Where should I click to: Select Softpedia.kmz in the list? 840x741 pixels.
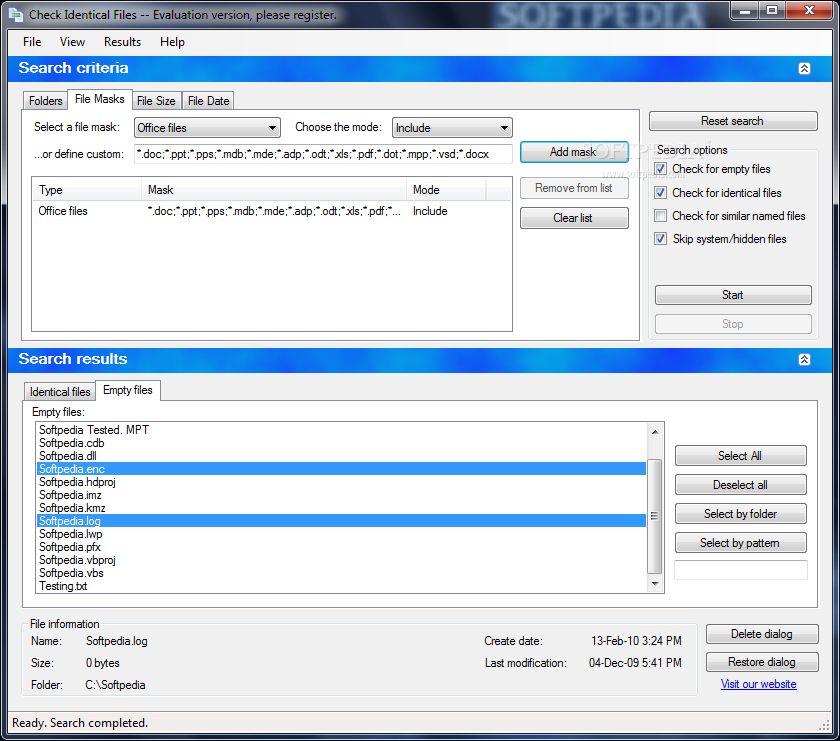coord(342,508)
